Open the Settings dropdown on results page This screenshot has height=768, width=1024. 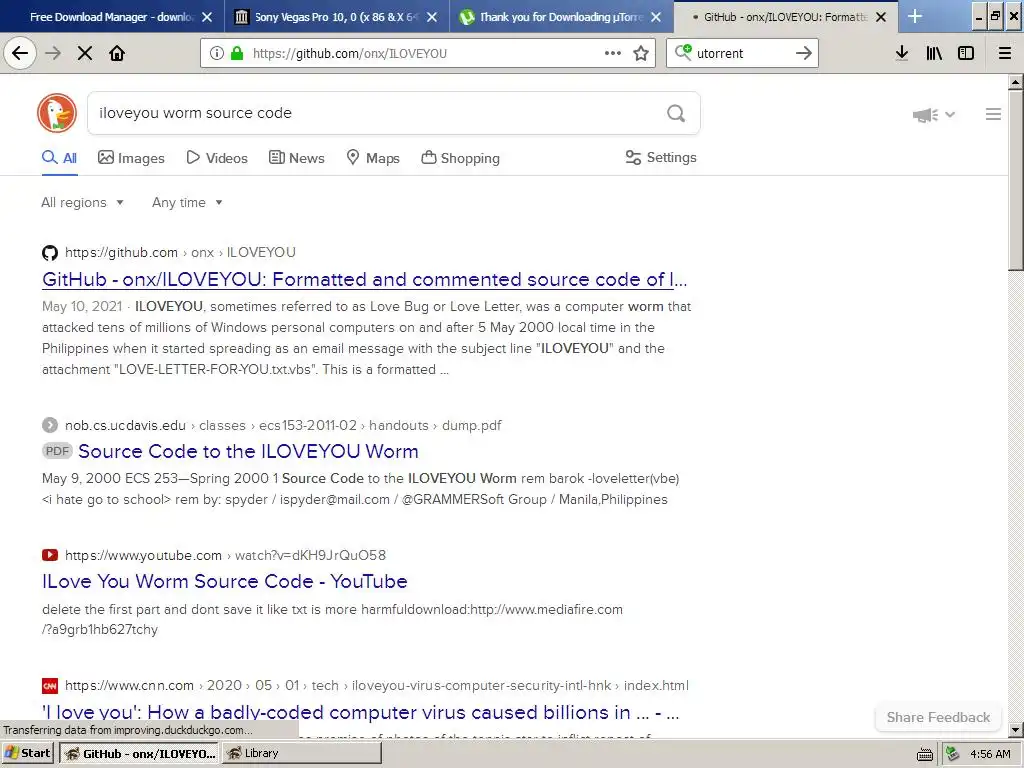point(661,157)
